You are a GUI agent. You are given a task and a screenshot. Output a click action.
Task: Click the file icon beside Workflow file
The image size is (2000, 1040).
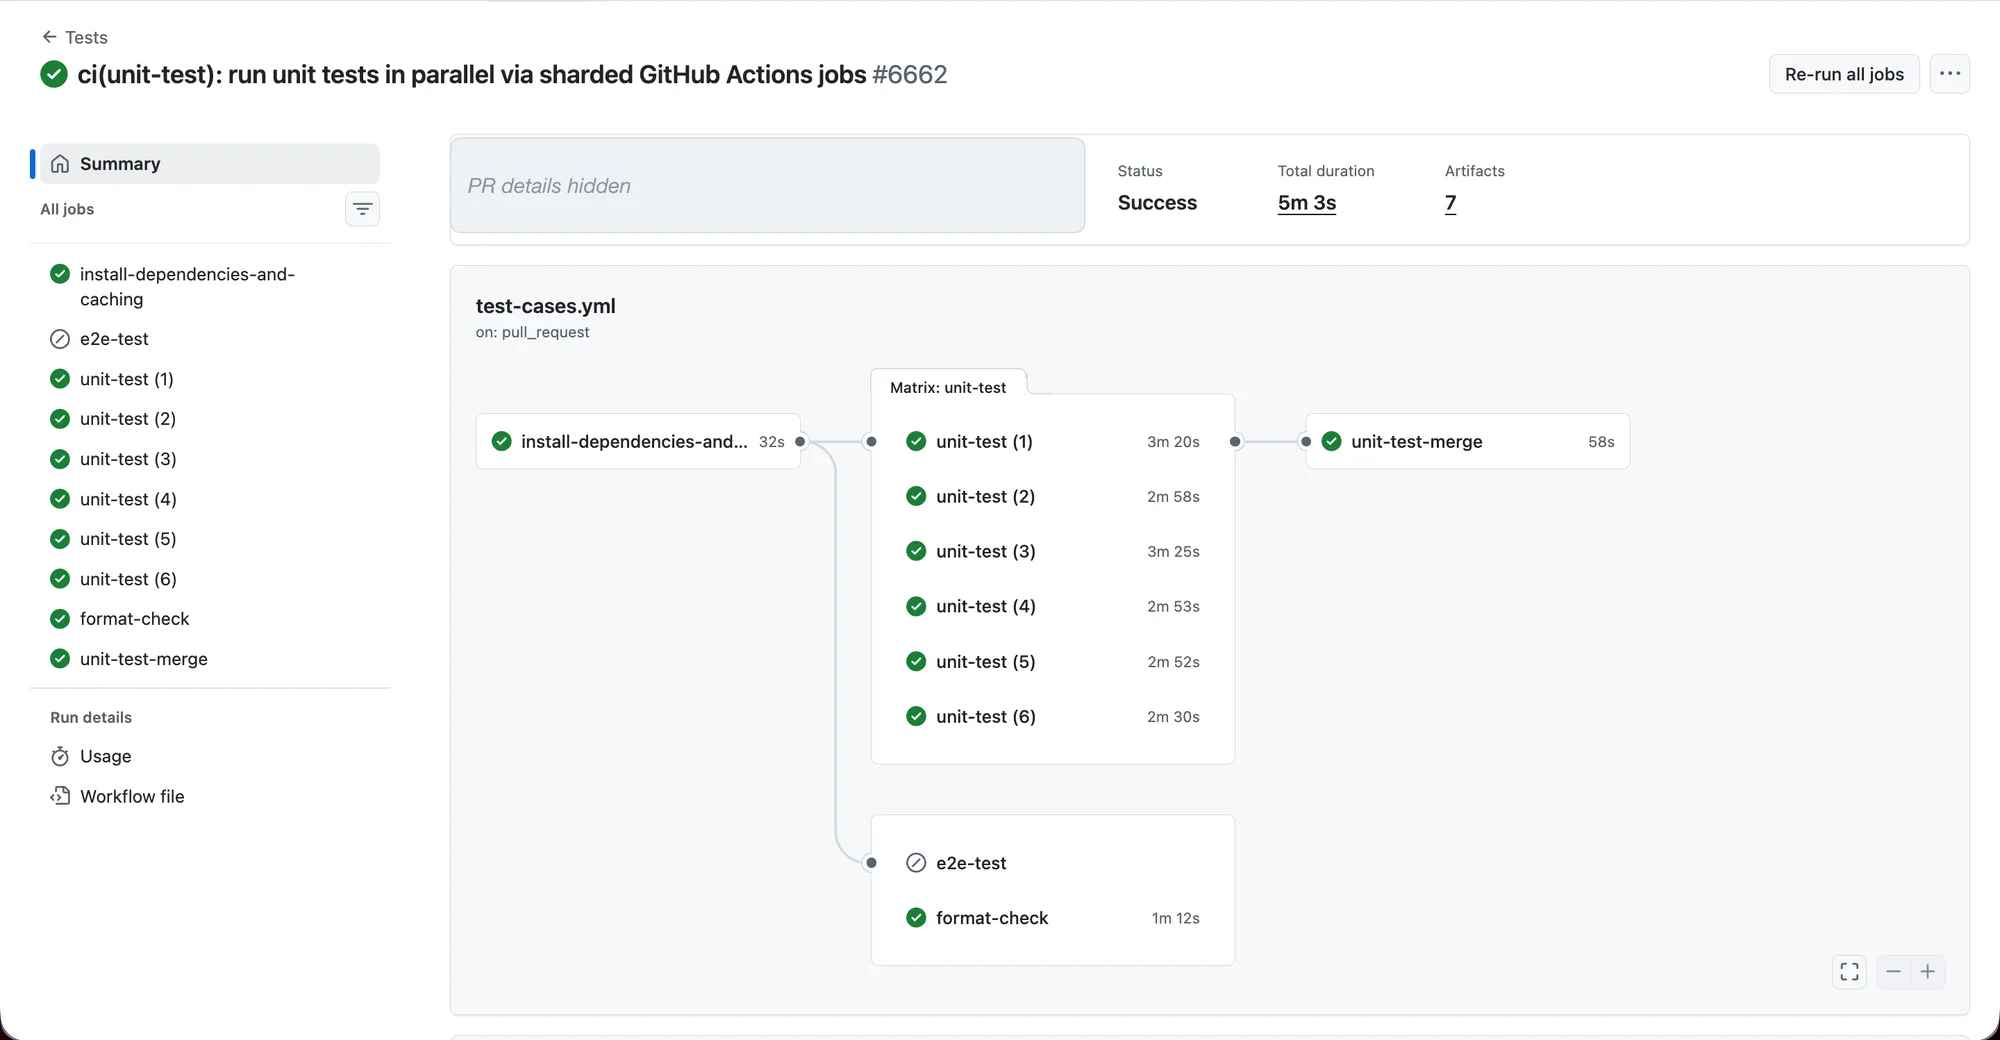(x=60, y=796)
